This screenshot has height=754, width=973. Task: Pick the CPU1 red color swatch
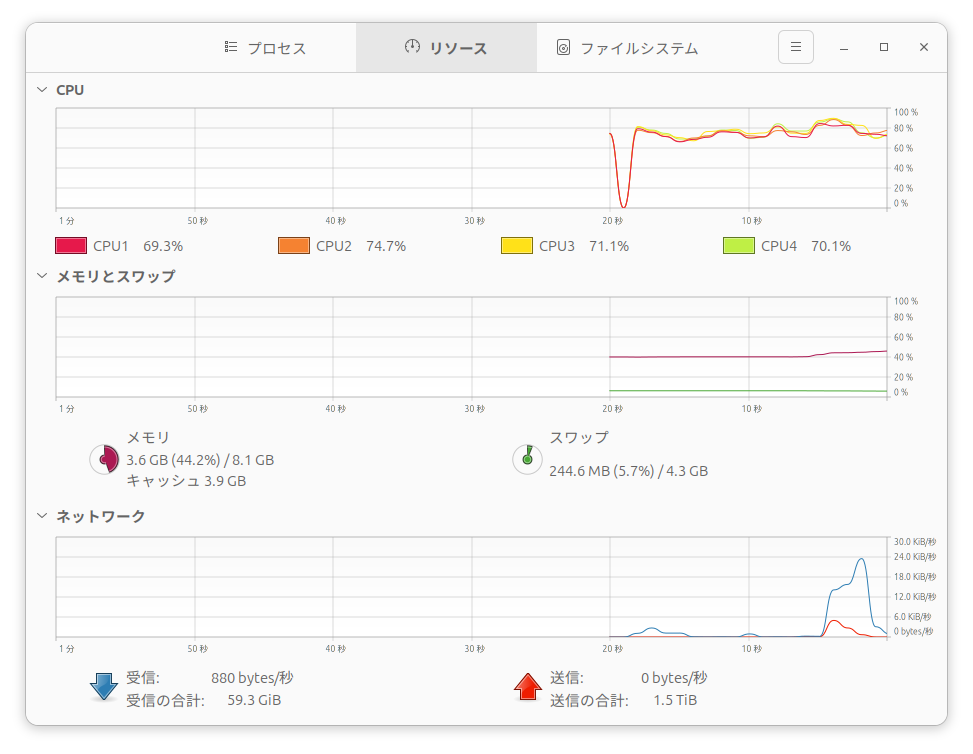[70, 246]
